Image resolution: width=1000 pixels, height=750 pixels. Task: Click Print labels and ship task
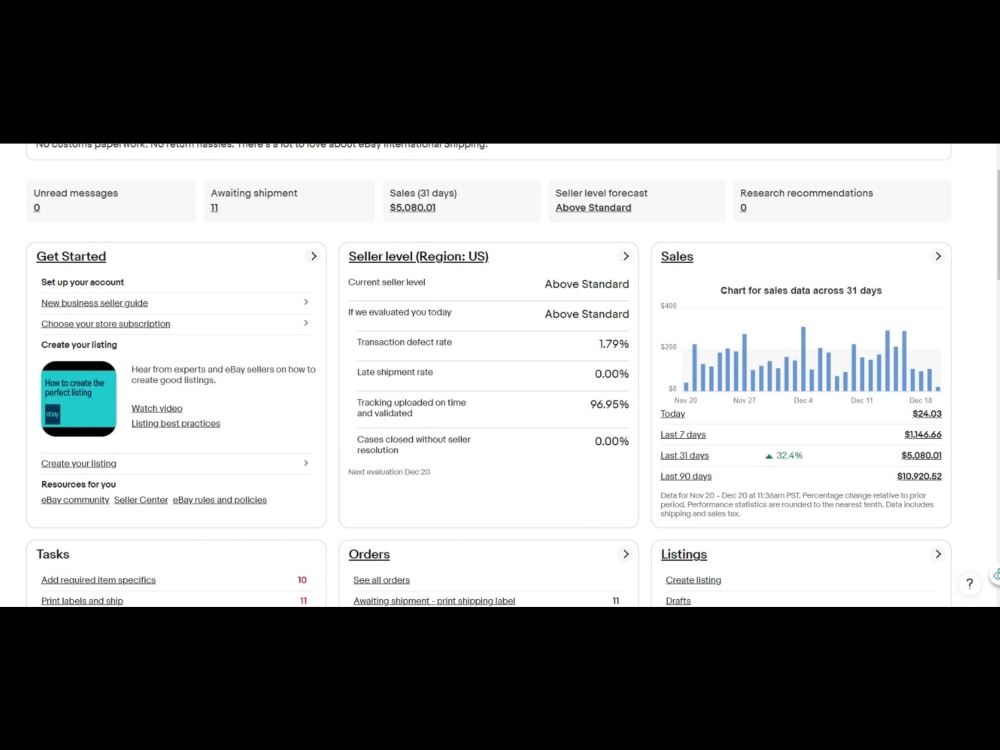point(82,601)
